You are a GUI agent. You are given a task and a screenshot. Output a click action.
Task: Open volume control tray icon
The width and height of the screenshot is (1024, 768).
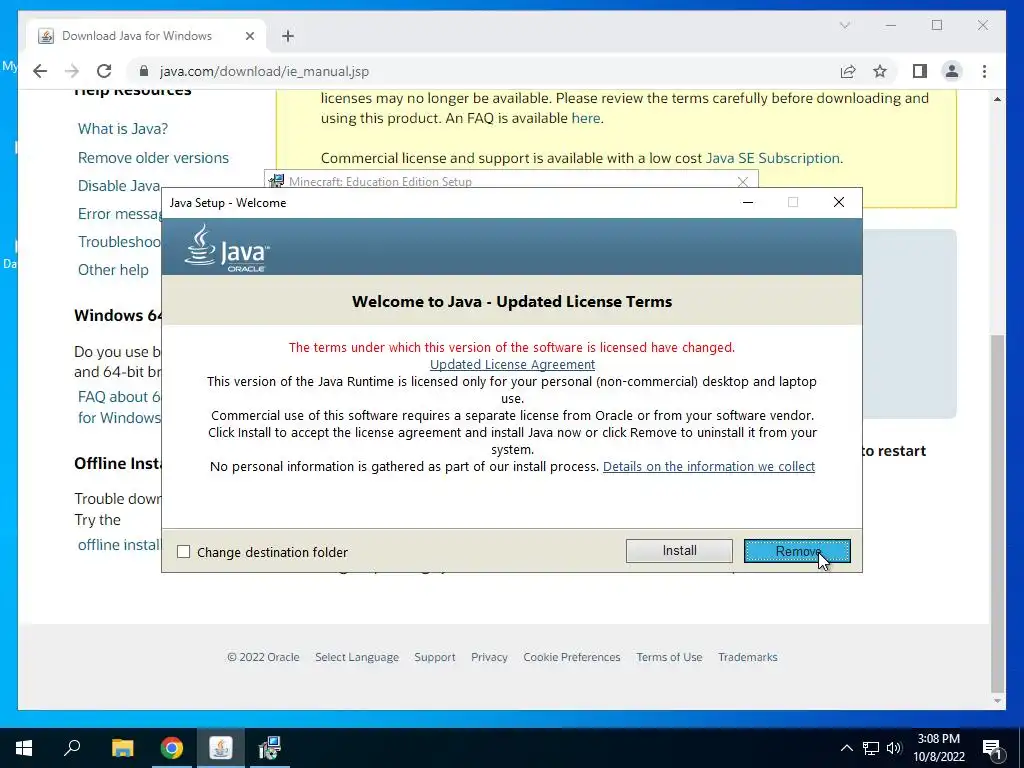[x=894, y=748]
